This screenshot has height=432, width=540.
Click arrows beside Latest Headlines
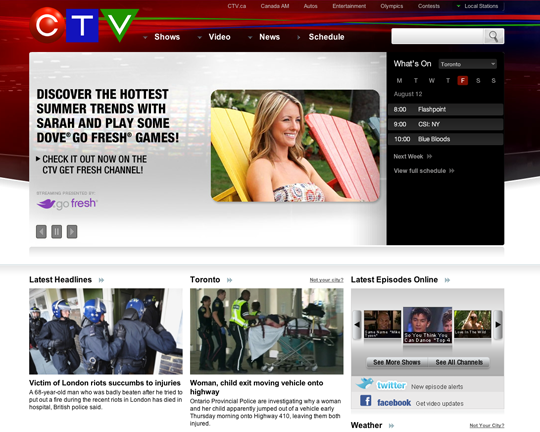click(x=101, y=280)
